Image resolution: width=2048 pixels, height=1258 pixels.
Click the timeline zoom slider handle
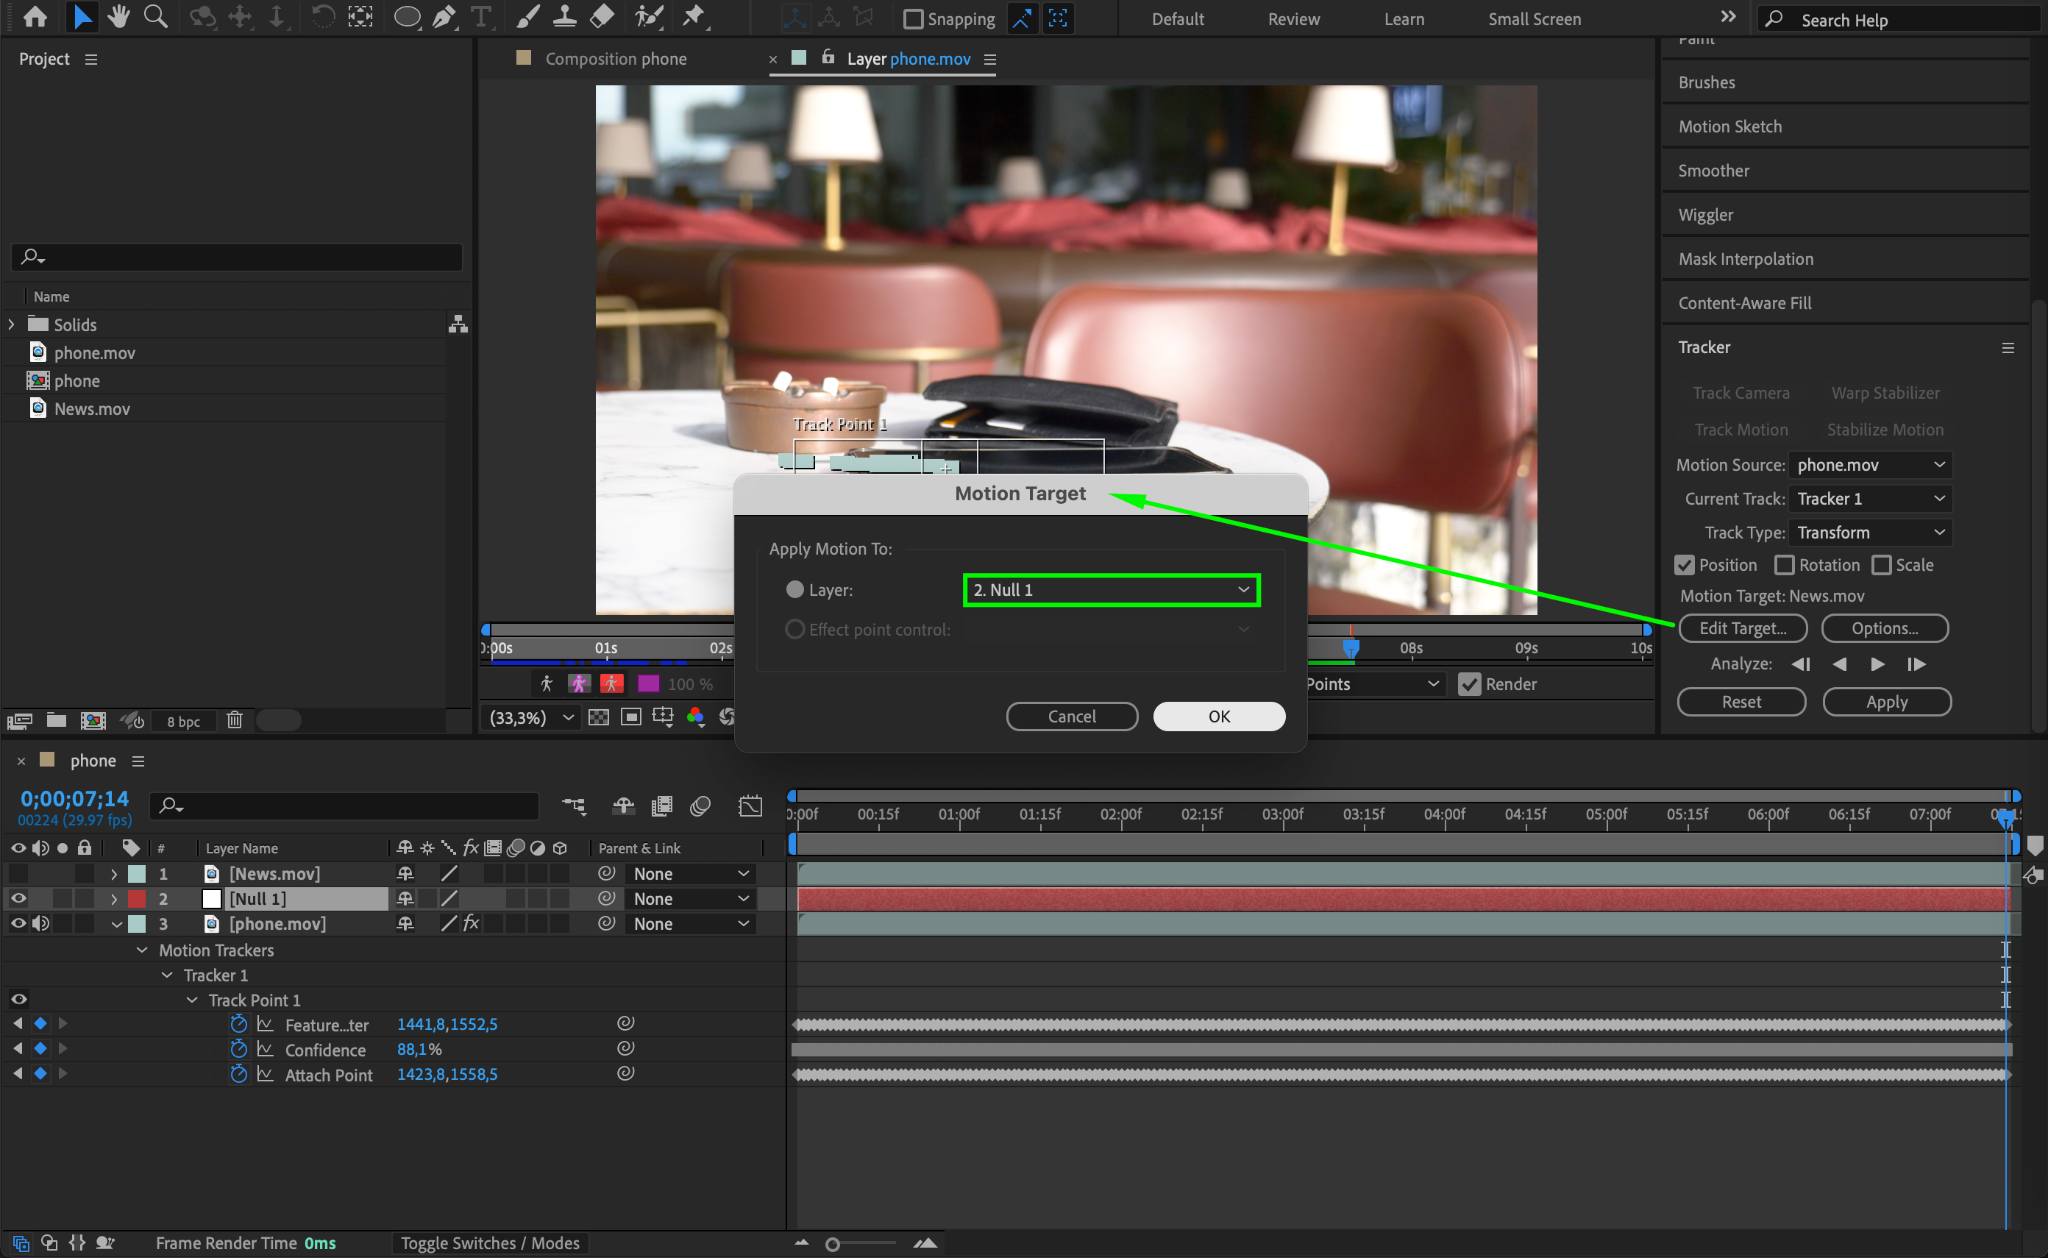click(x=832, y=1244)
